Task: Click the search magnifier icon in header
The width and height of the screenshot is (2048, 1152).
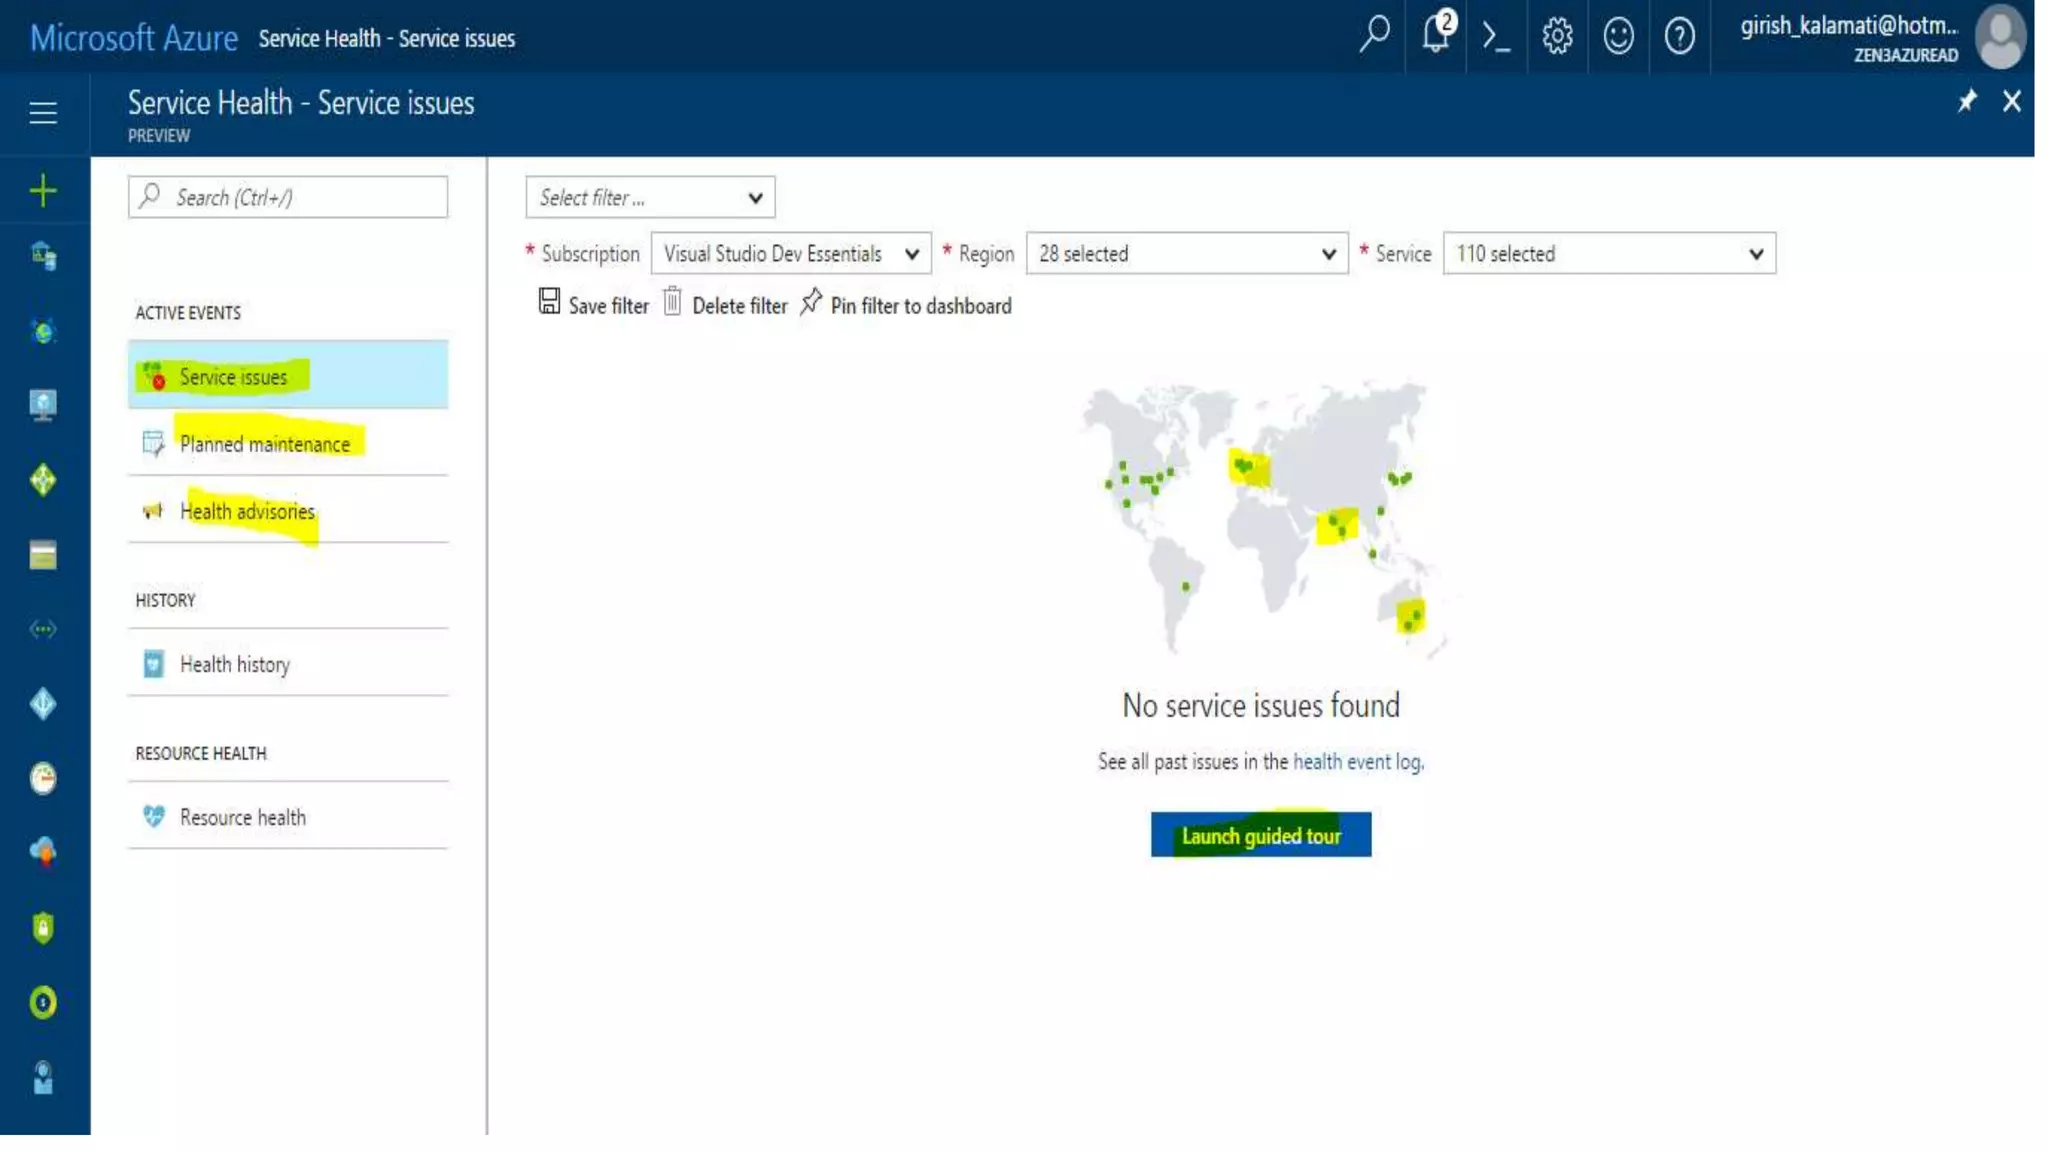Action: pos(1375,36)
